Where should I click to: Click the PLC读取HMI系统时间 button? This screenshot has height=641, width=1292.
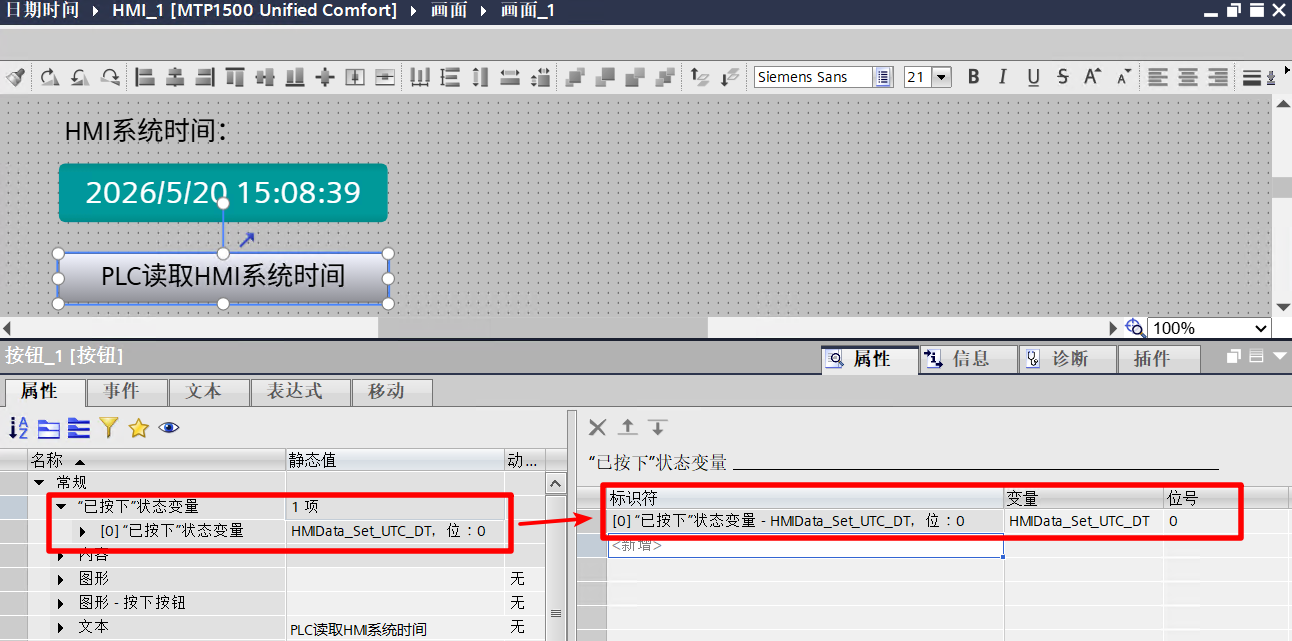(x=223, y=276)
